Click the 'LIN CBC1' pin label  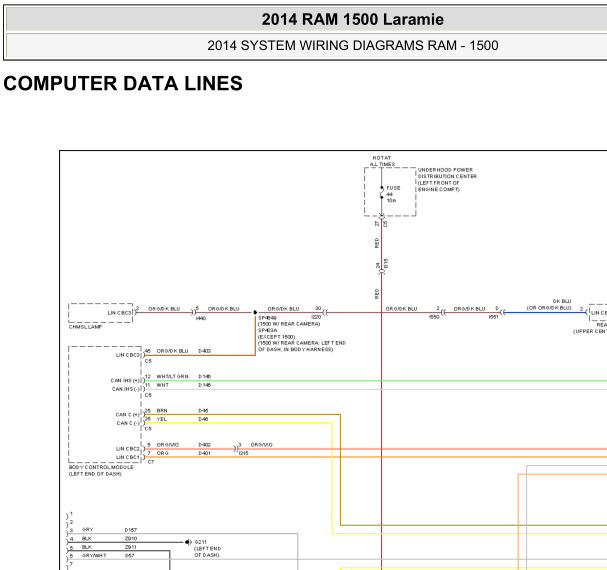128,457
